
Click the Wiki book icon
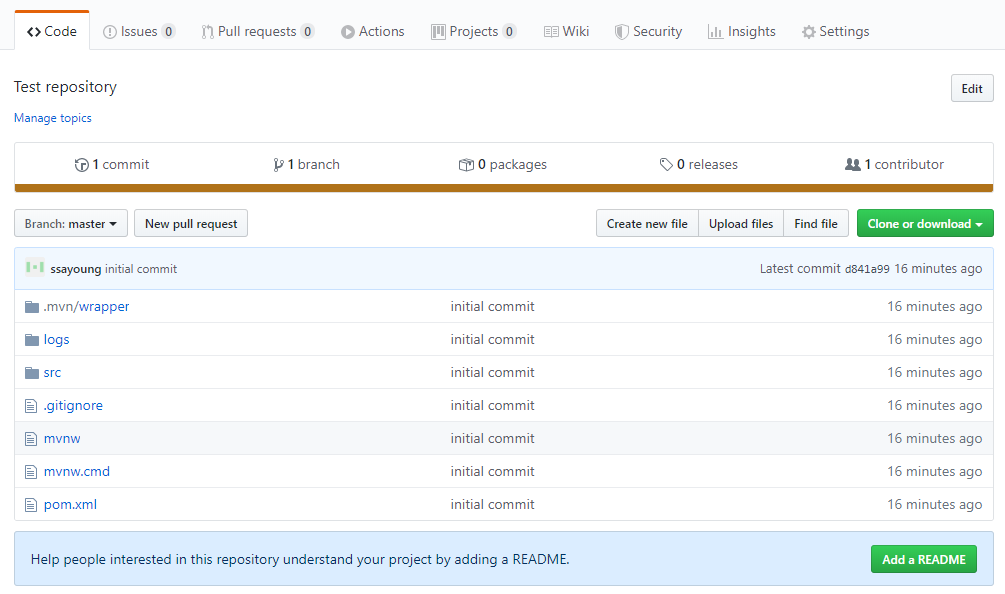pyautogui.click(x=551, y=32)
